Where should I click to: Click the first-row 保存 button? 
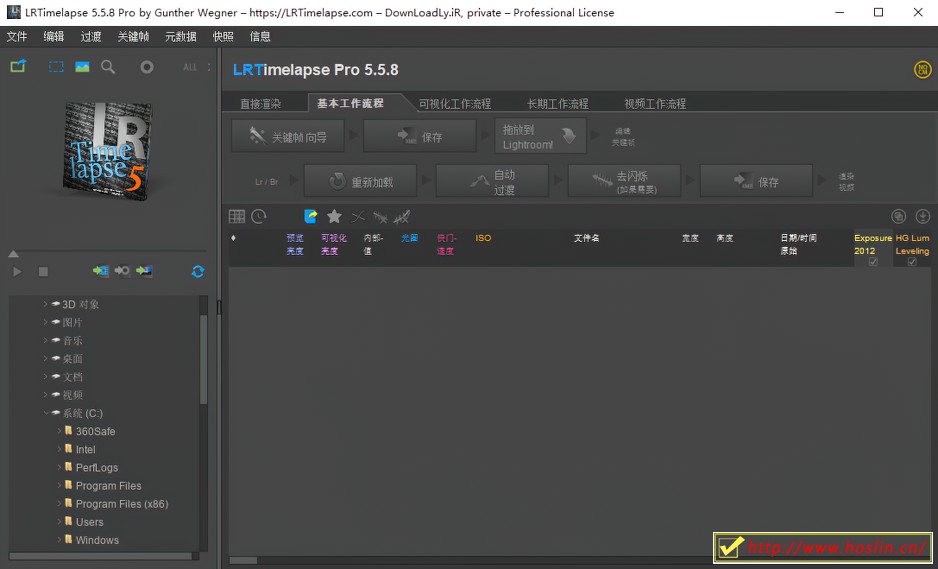(x=420, y=137)
